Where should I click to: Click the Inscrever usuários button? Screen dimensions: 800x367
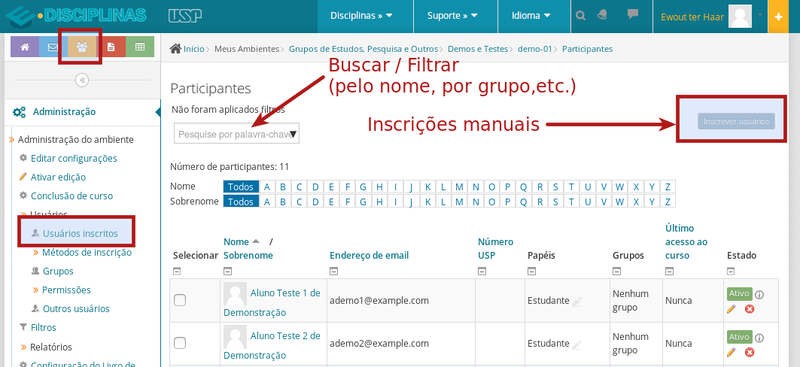point(736,121)
